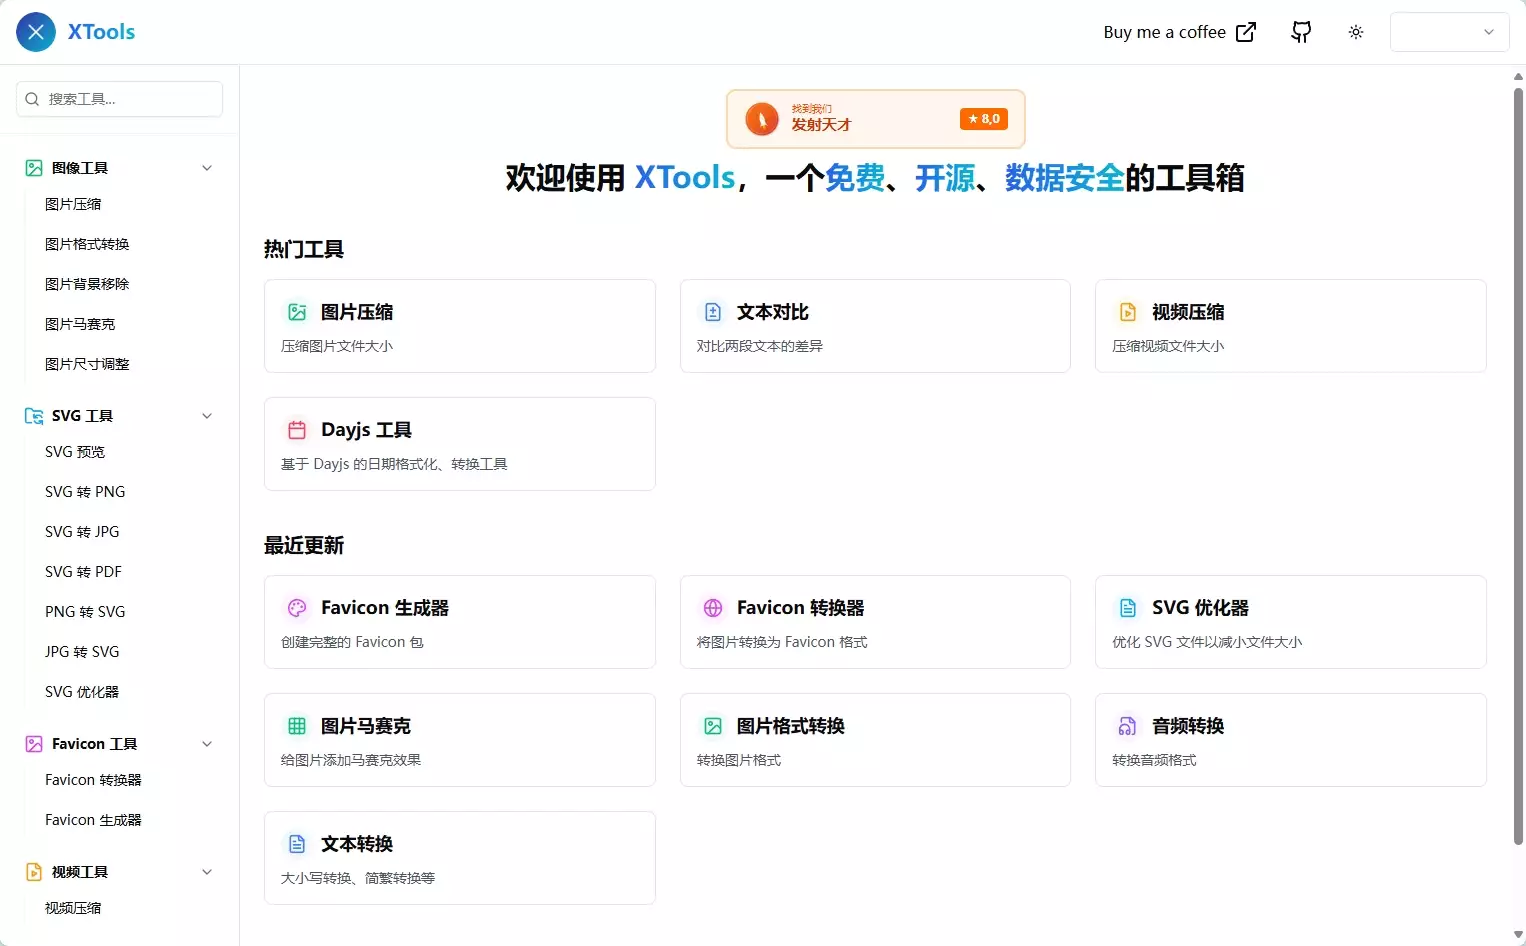The image size is (1526, 946).
Task: Click the search magnifier icon
Action: pos(32,99)
